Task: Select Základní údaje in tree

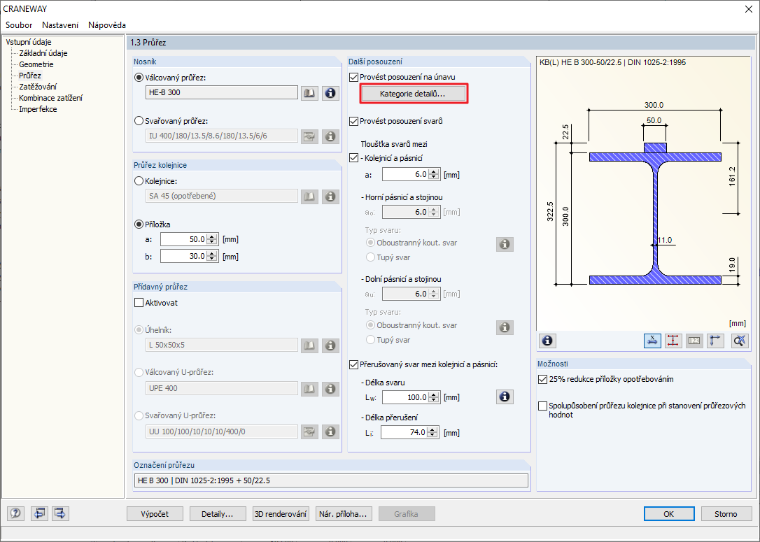Action: [43, 53]
